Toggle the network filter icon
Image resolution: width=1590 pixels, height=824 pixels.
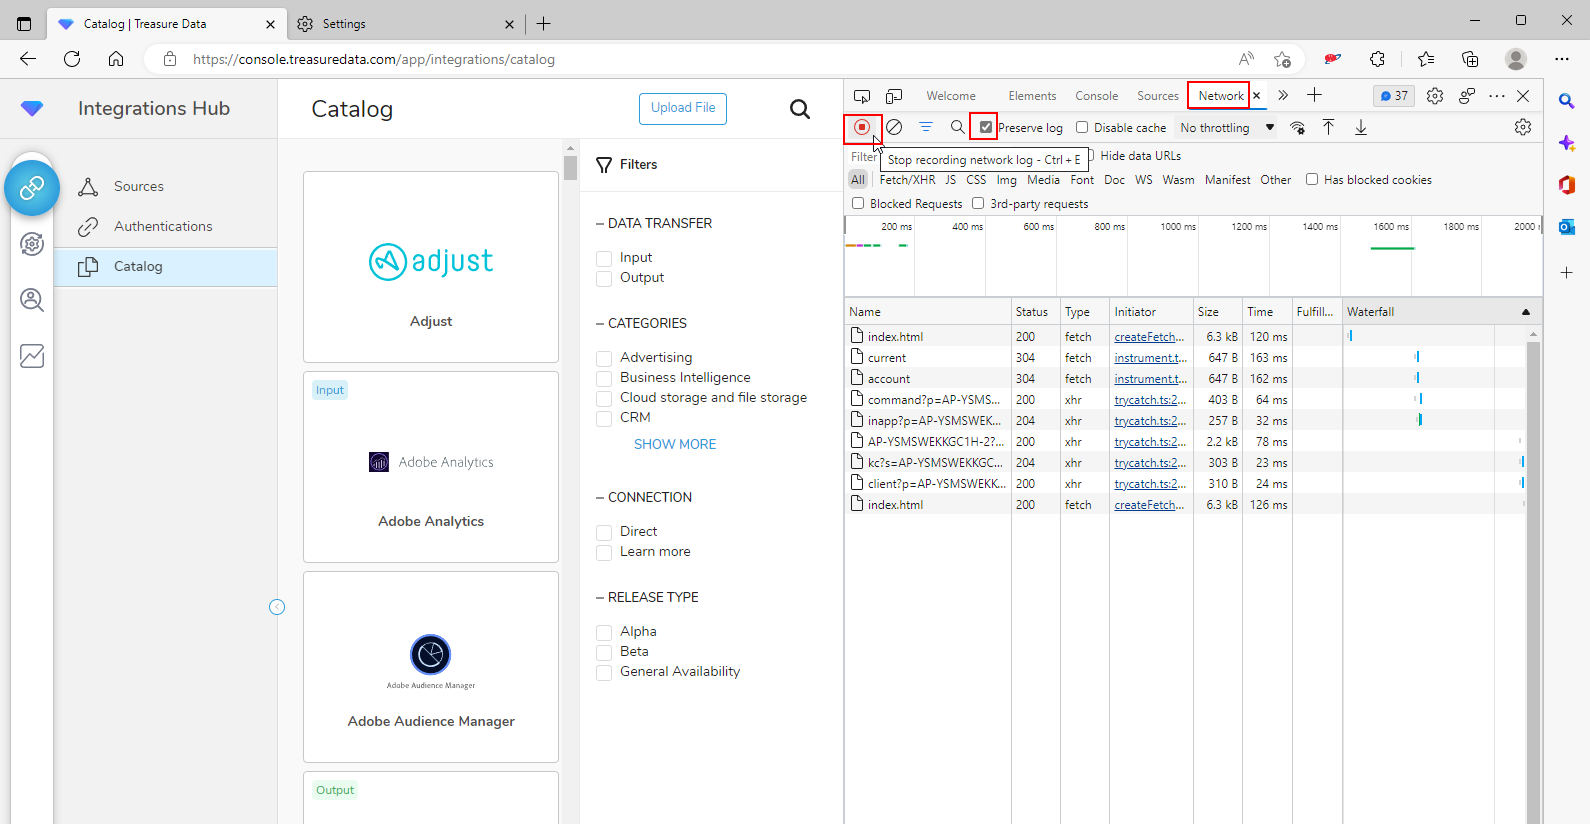point(926,127)
